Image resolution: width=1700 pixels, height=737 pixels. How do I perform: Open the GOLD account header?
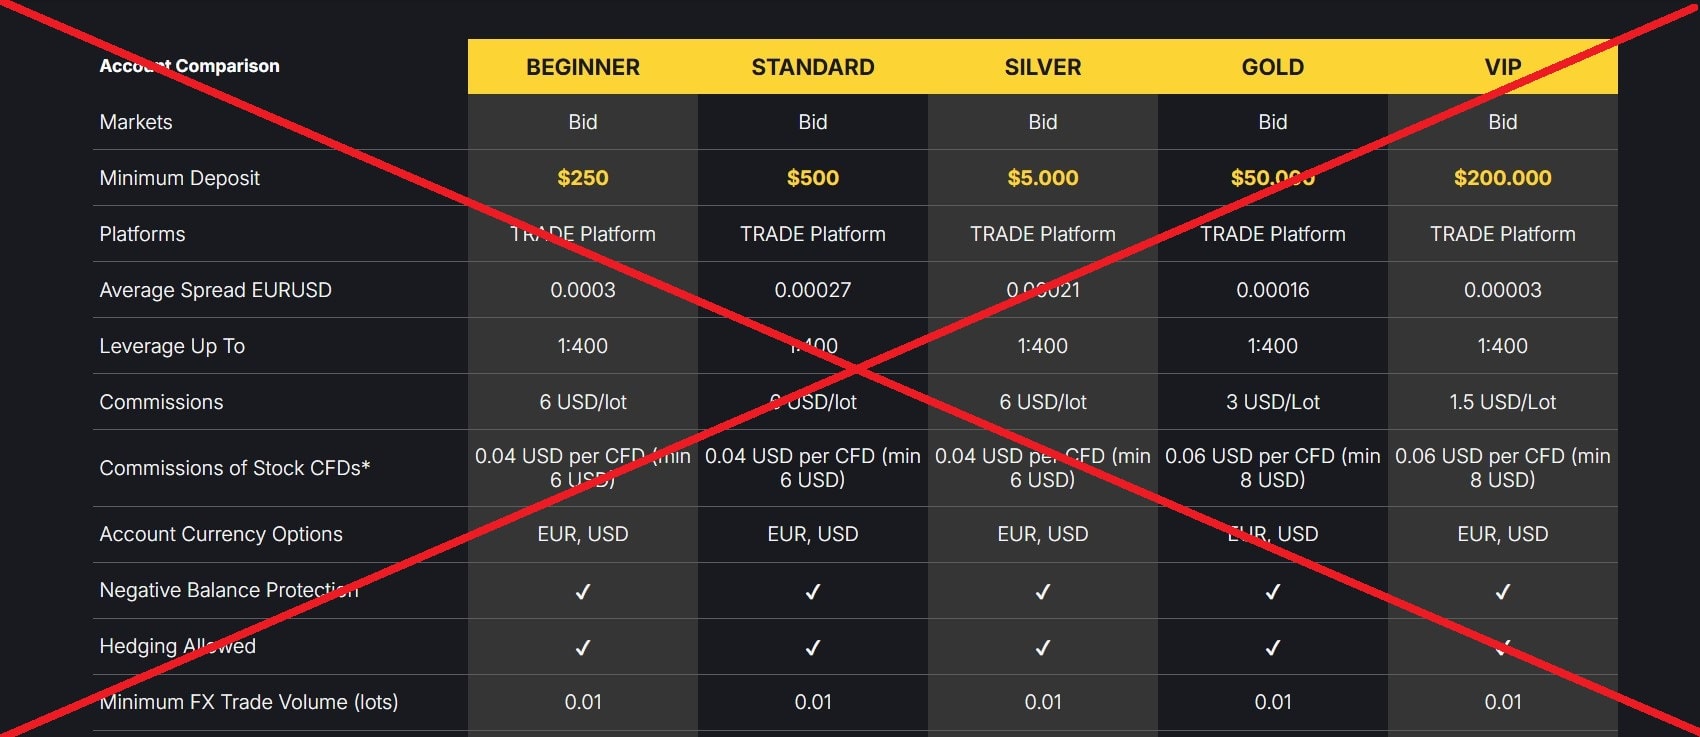pos(1273,67)
